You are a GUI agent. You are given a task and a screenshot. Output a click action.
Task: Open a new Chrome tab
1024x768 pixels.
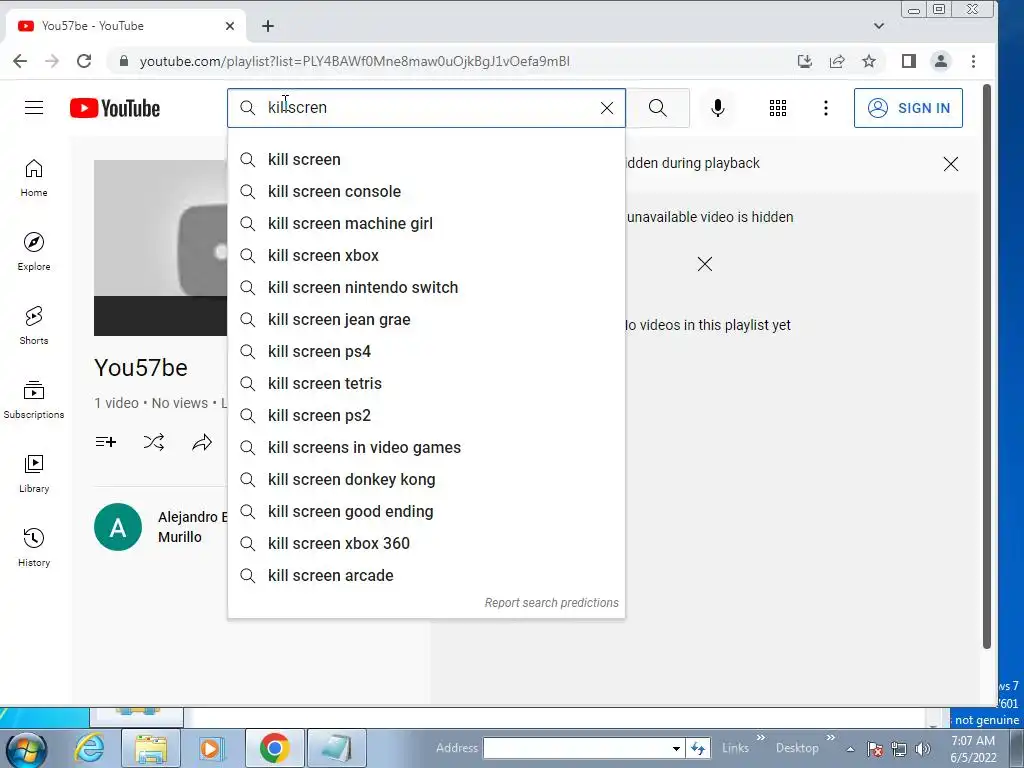[x=268, y=26]
